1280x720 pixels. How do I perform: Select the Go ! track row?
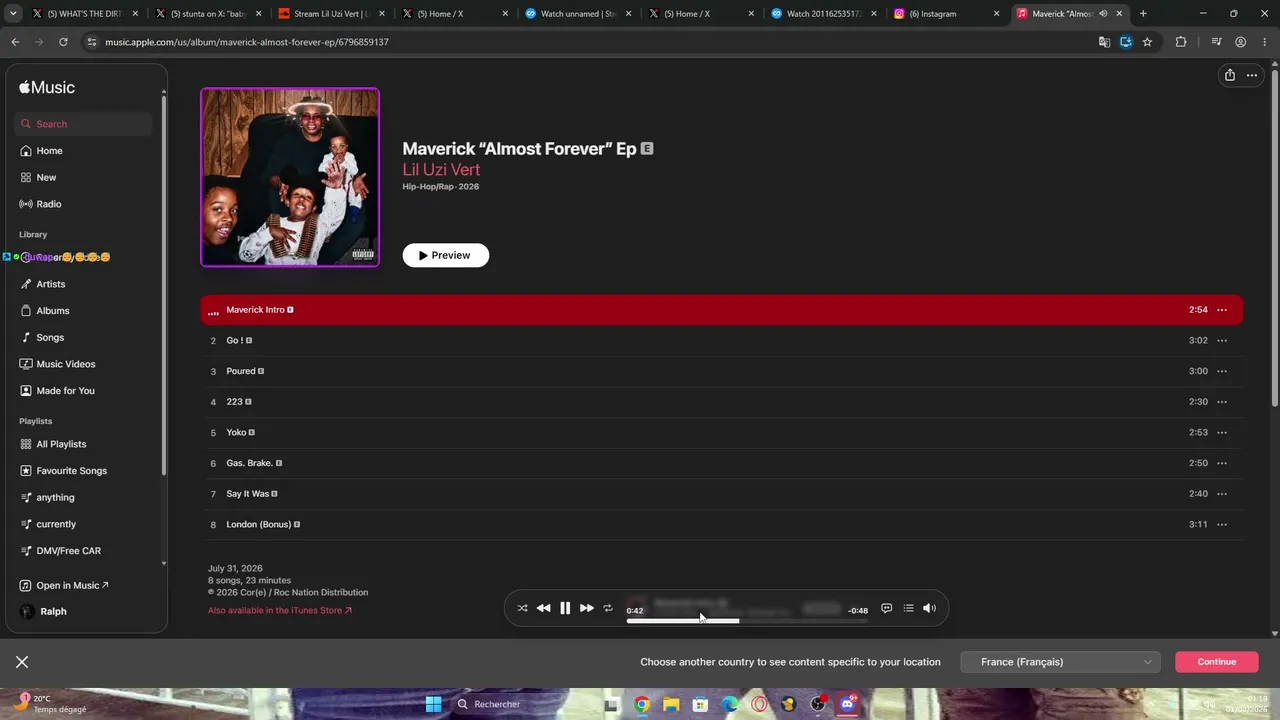coord(721,341)
